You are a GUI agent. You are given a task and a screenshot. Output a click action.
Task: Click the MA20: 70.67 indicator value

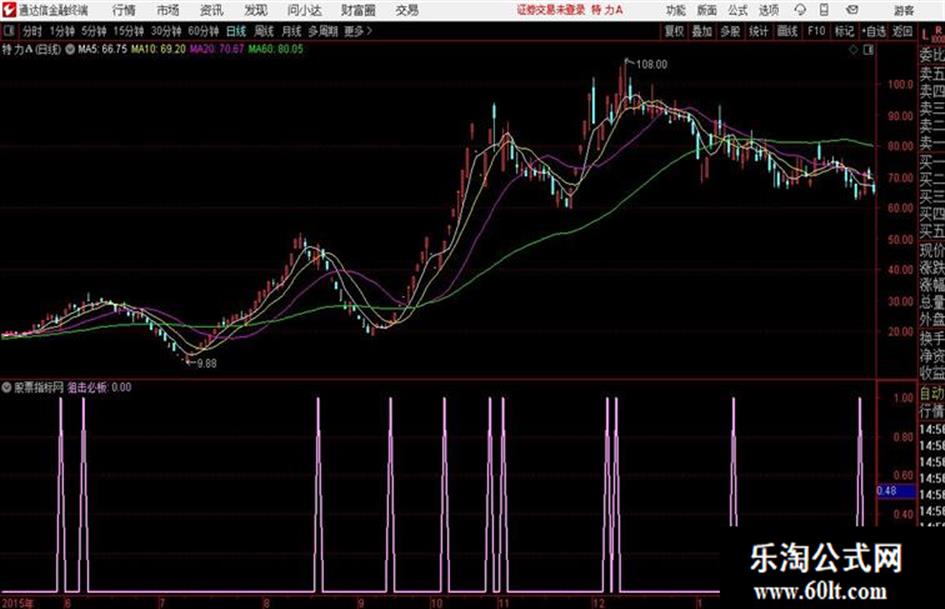[x=217, y=49]
